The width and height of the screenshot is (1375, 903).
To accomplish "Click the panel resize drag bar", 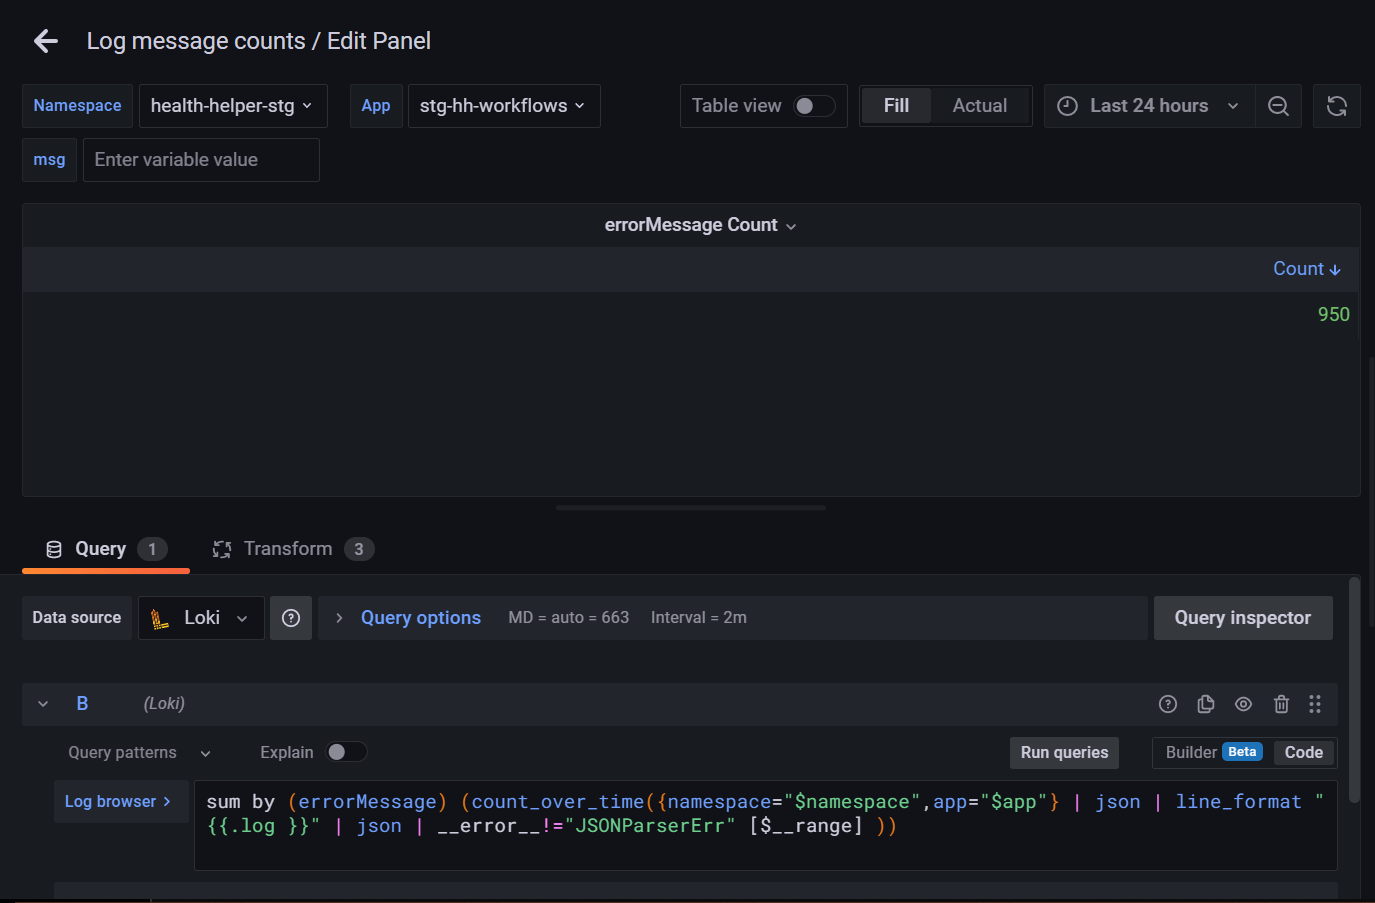I will 690,508.
